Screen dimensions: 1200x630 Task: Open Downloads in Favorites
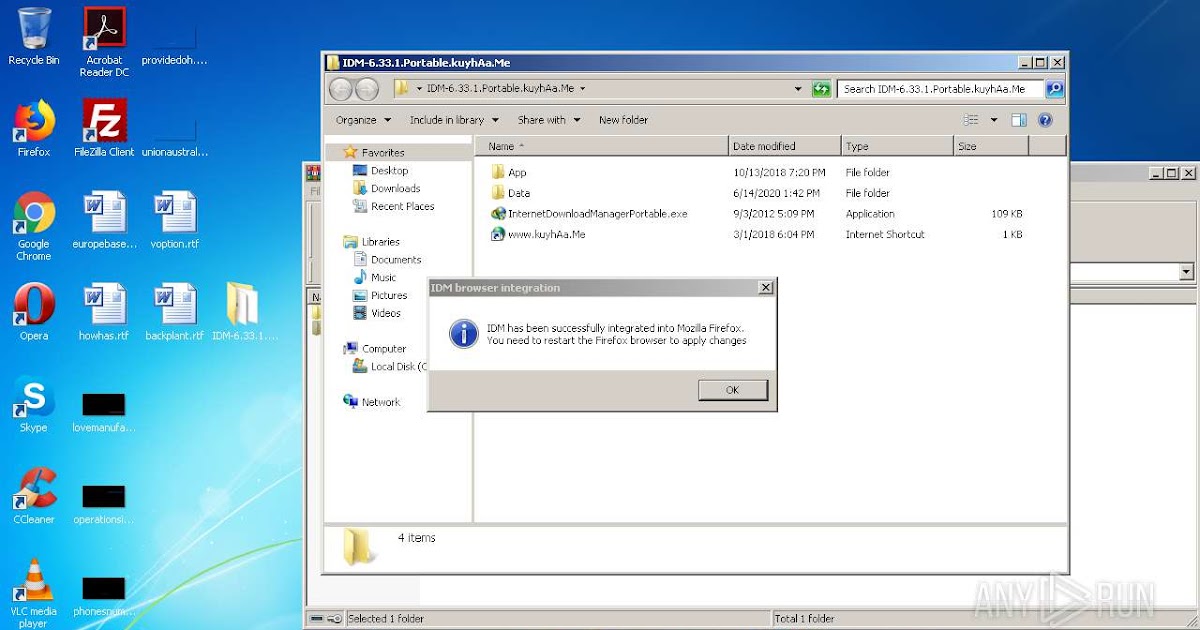point(387,189)
